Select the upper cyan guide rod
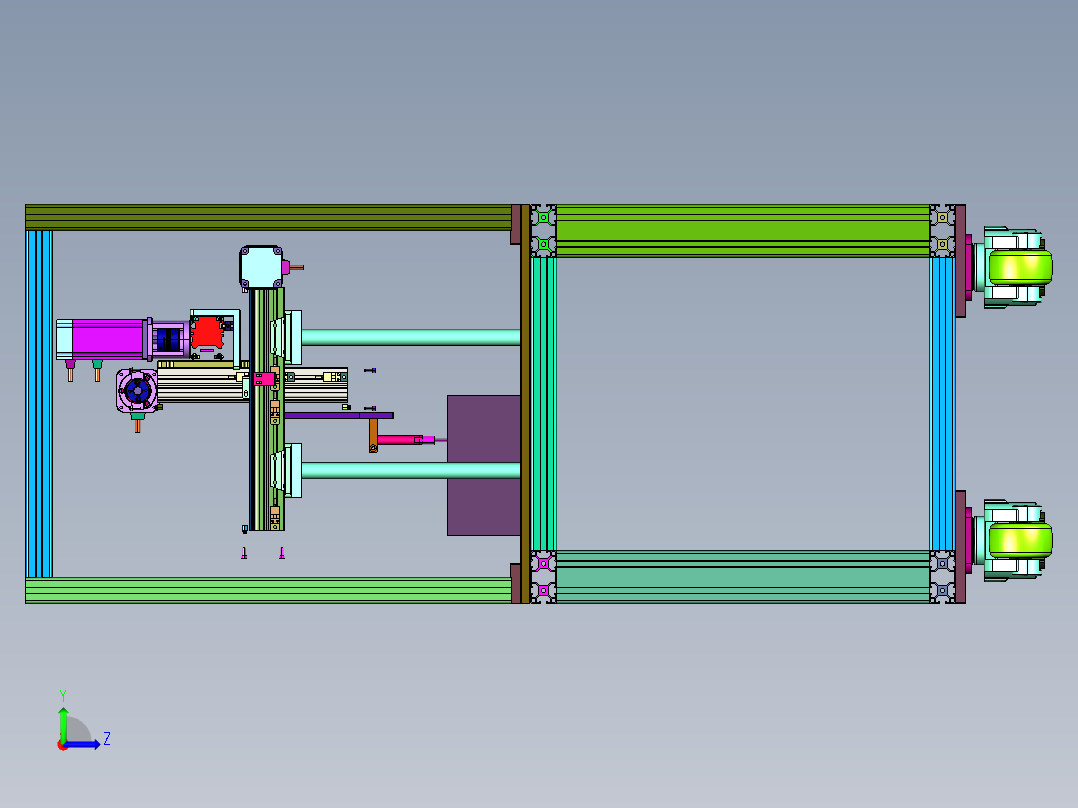 pos(410,337)
